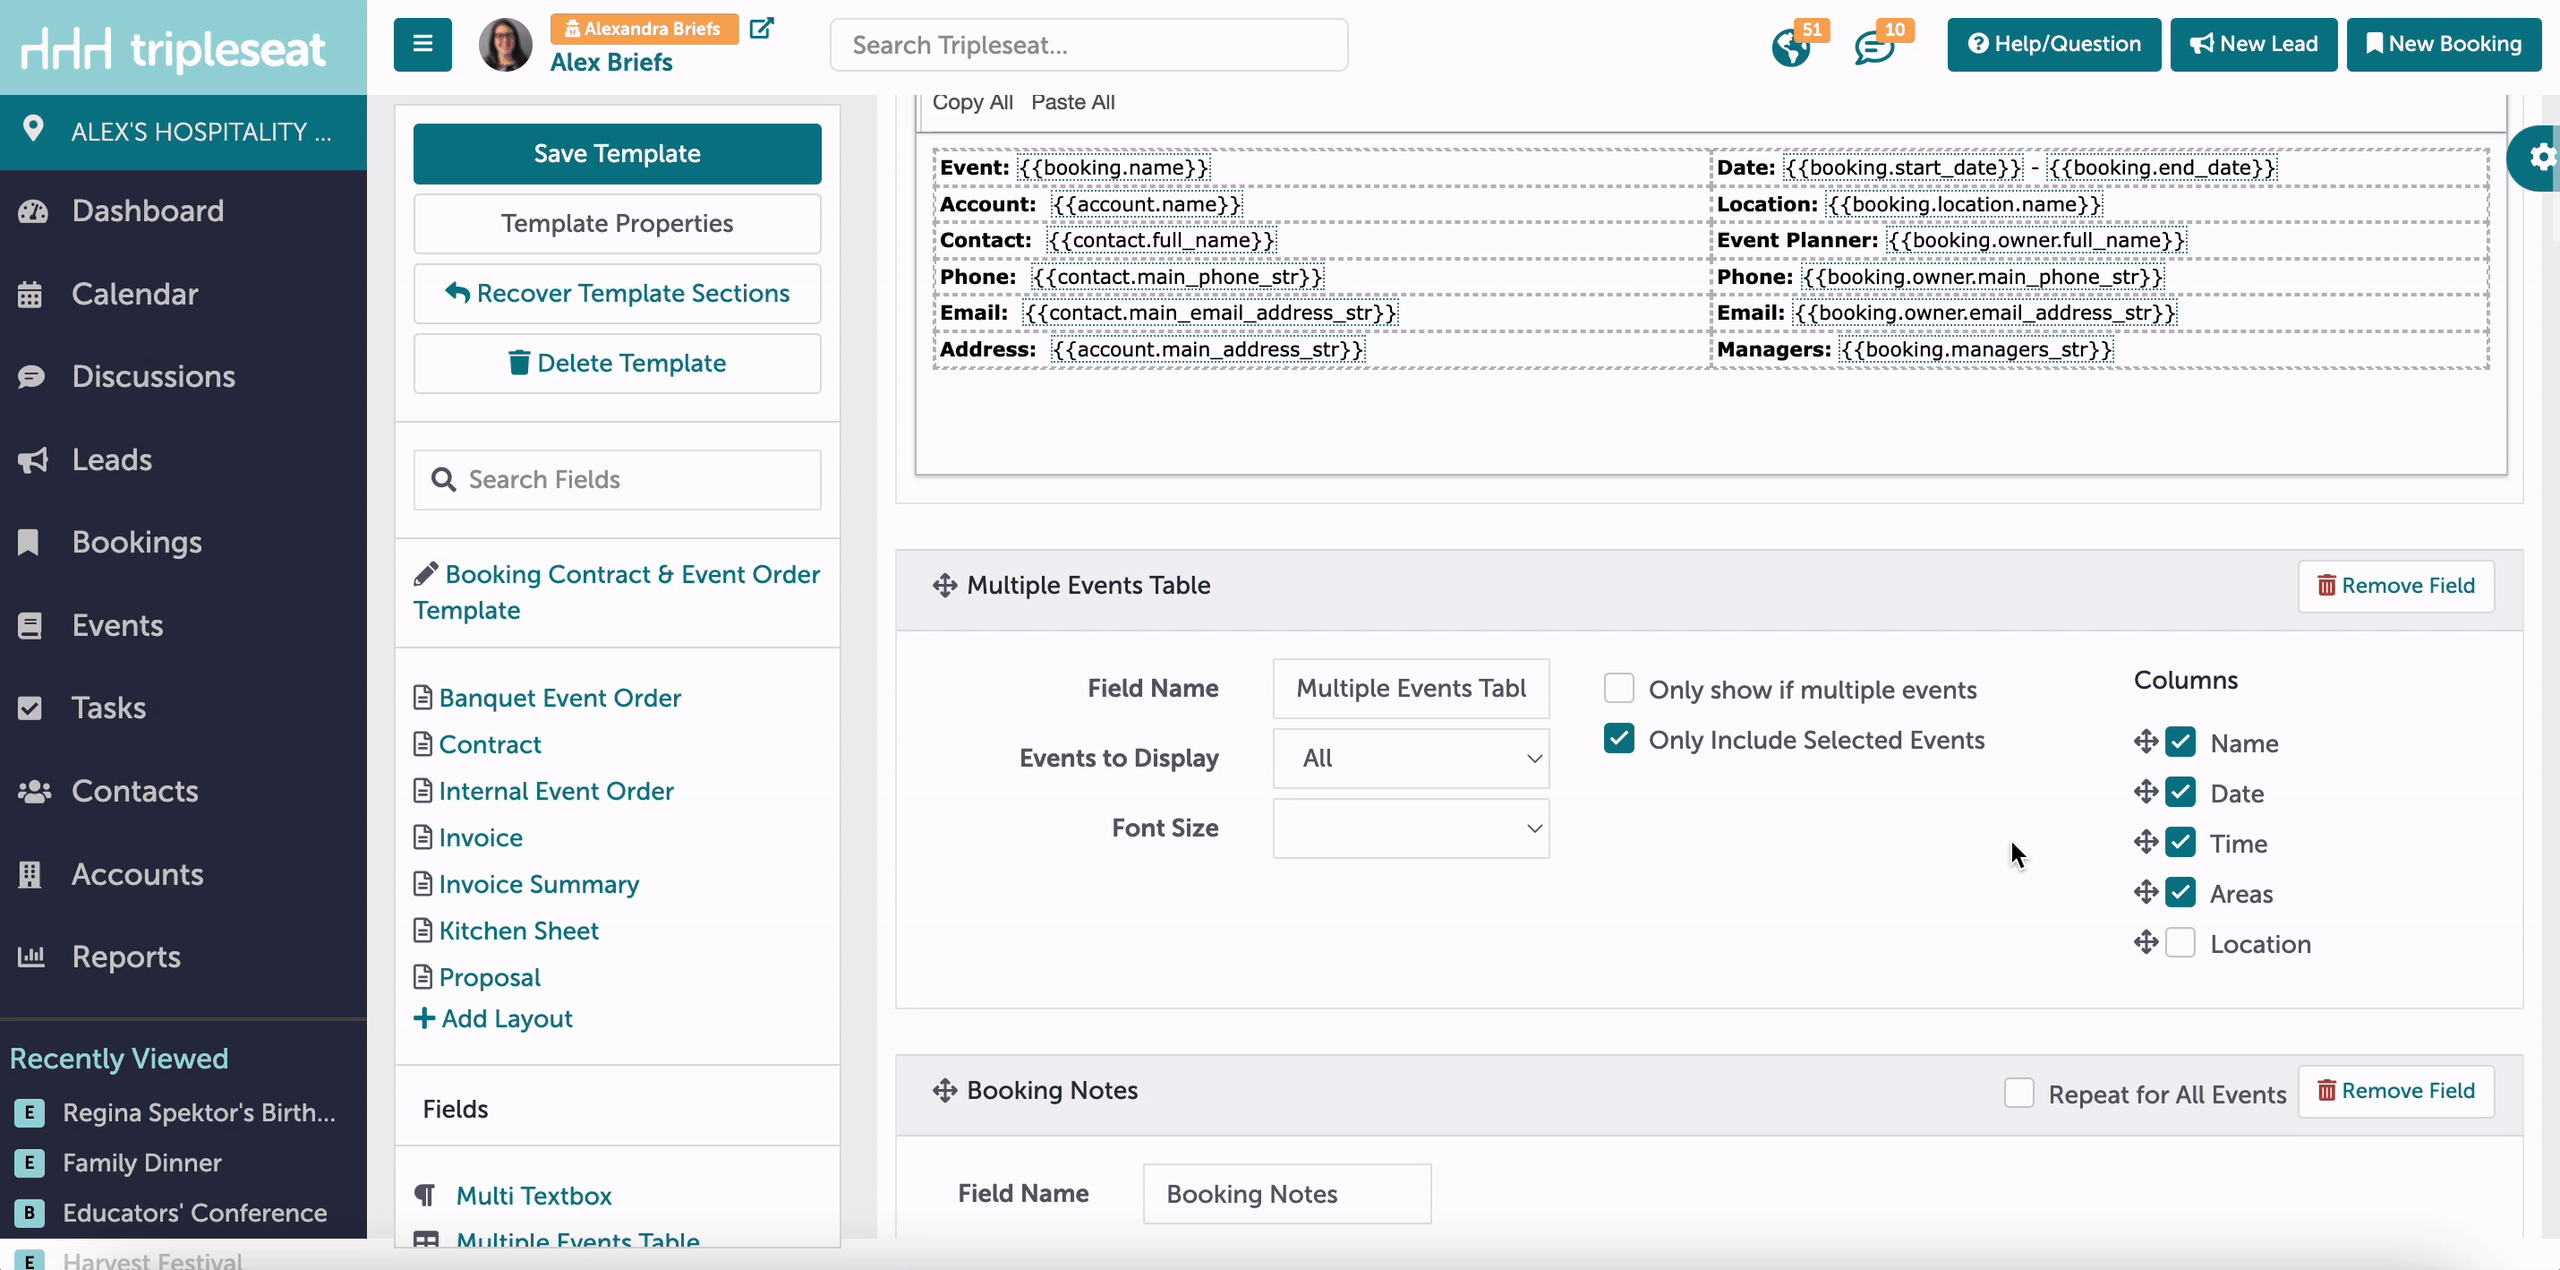Open the Font Size dropdown
Screen dimensions: 2560x1270
(x=1411, y=828)
